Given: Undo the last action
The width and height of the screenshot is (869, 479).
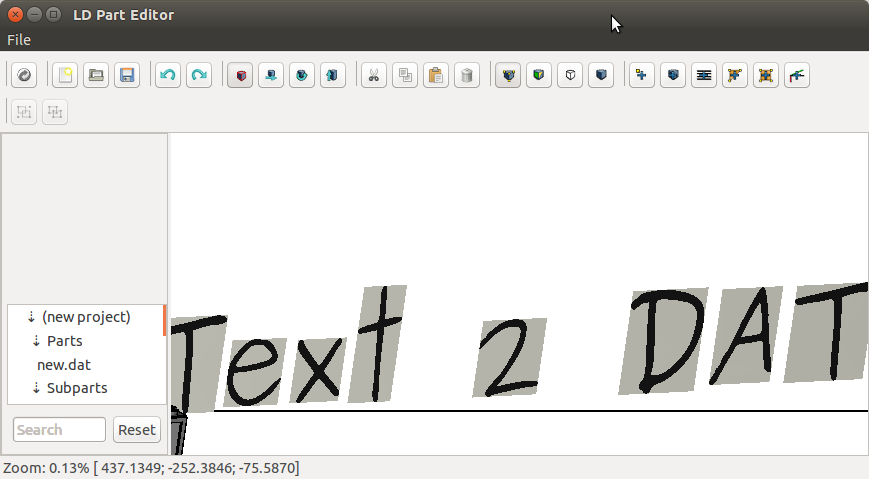Looking at the screenshot, I should pos(168,75).
